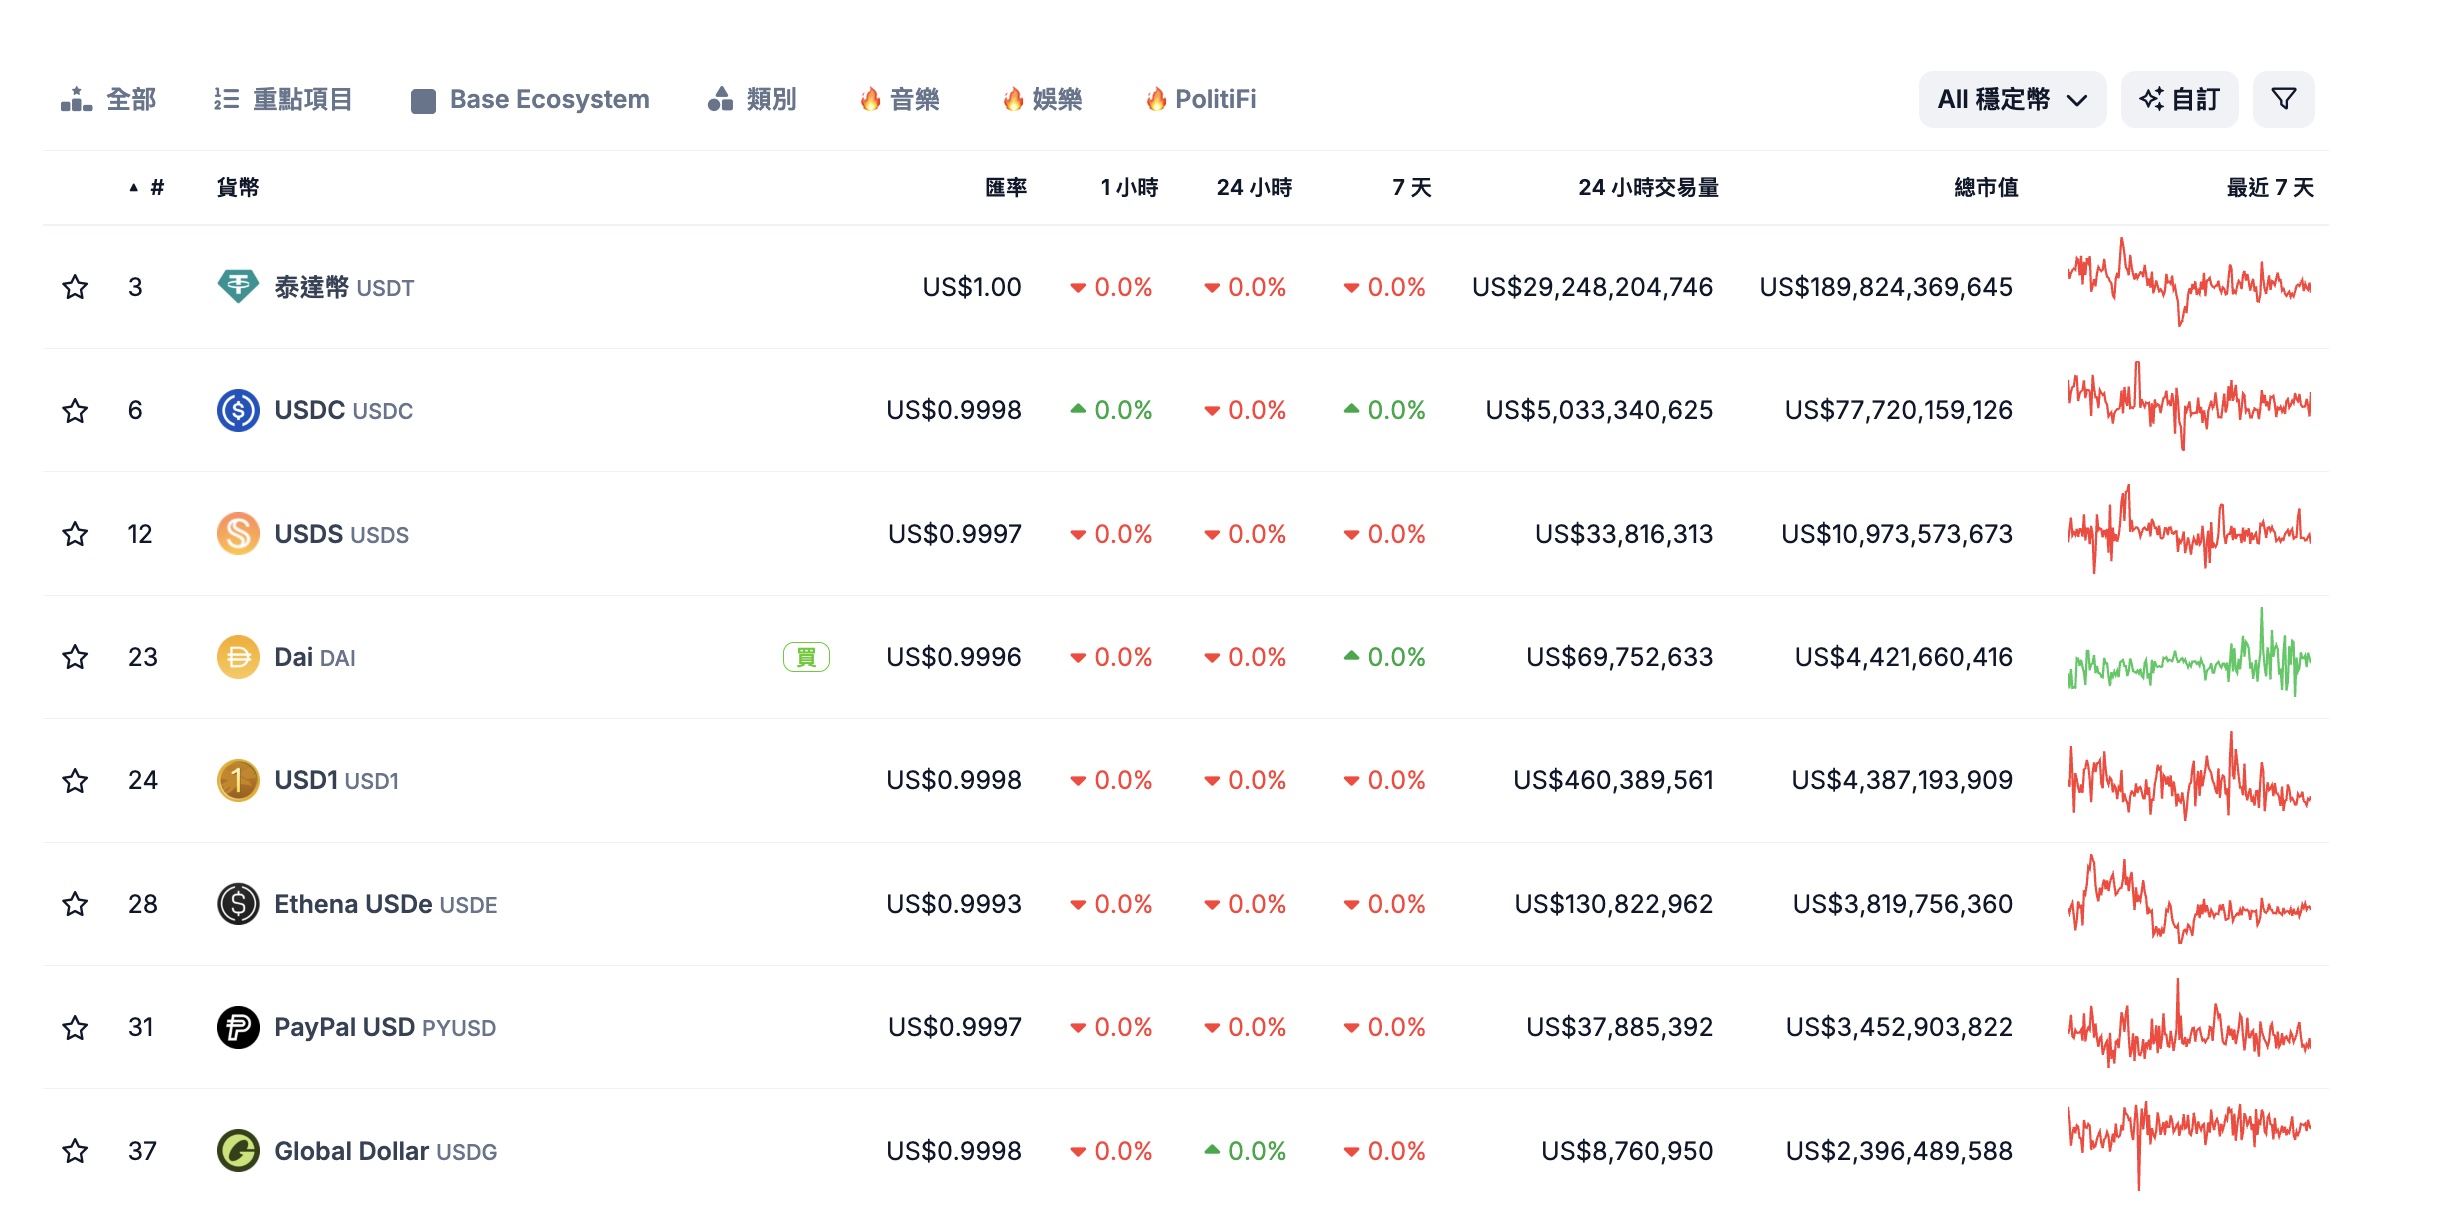2446x1212 pixels.
Task: Click USD1 volume US$460,389,561
Action: coord(1613,780)
